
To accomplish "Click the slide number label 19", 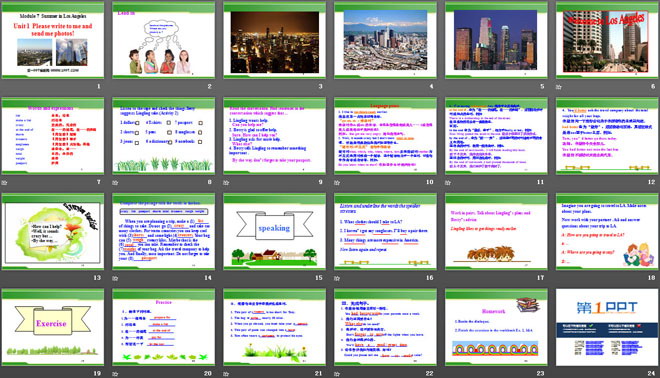I will (97, 373).
